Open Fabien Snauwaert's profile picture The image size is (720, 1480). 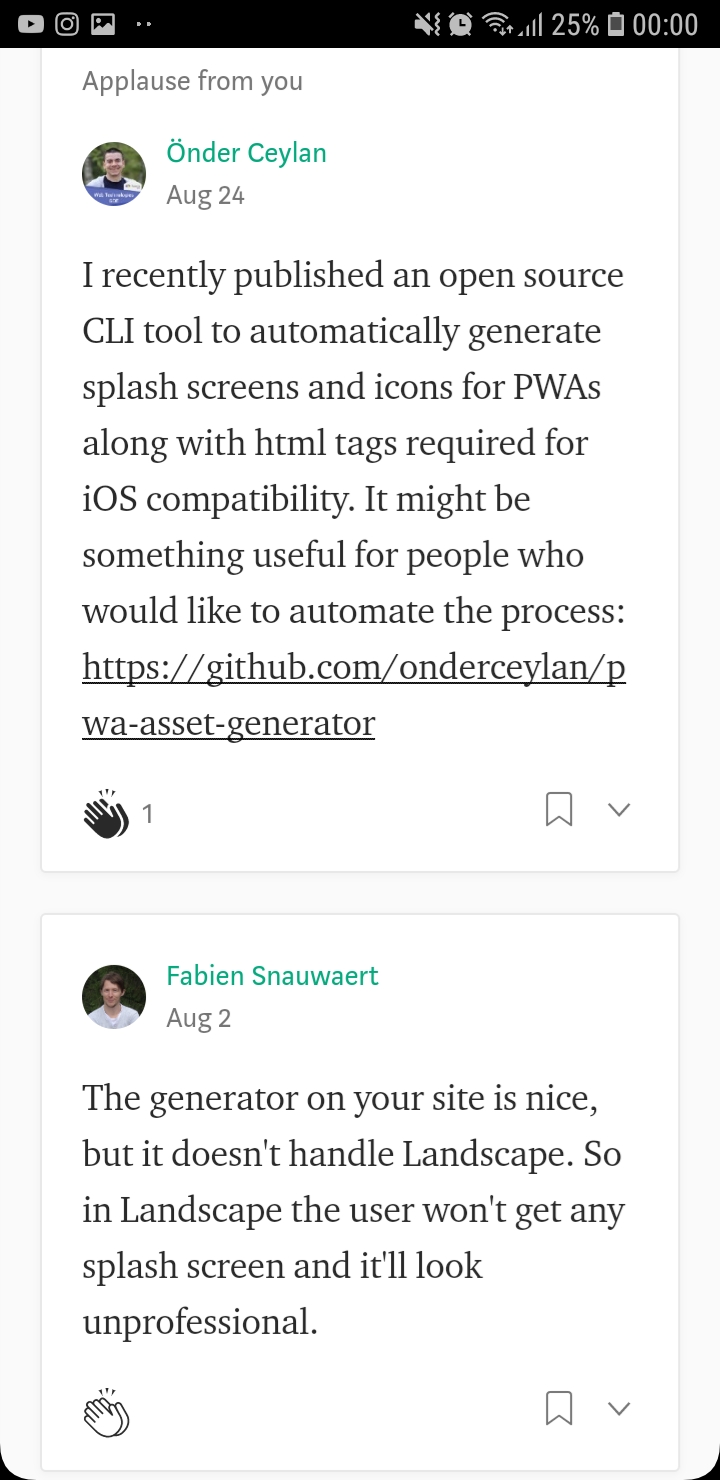(113, 996)
